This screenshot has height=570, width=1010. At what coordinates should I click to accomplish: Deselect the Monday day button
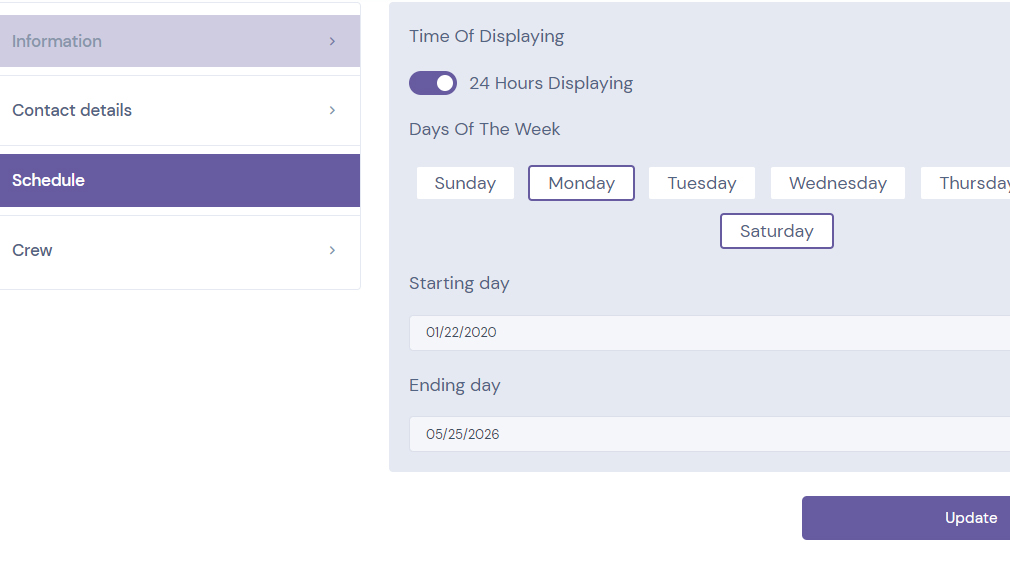[x=581, y=183]
